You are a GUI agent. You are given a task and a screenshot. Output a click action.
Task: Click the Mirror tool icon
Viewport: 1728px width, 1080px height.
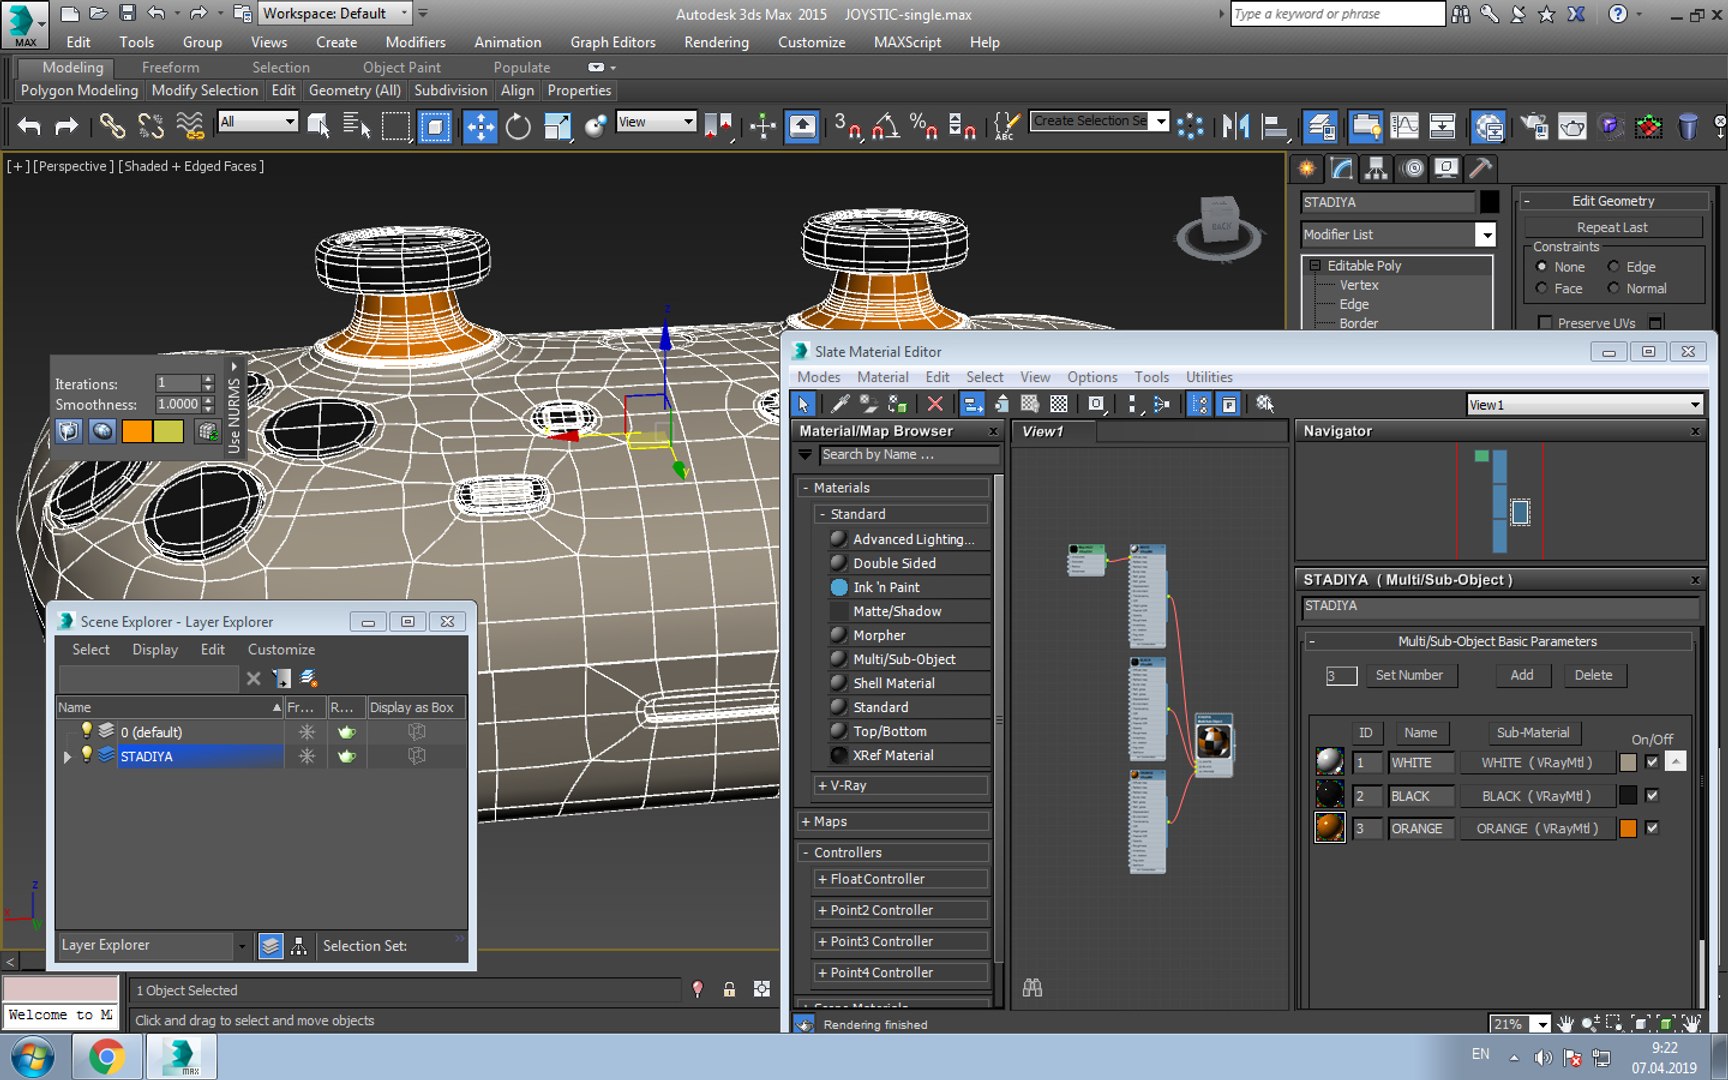point(1236,126)
